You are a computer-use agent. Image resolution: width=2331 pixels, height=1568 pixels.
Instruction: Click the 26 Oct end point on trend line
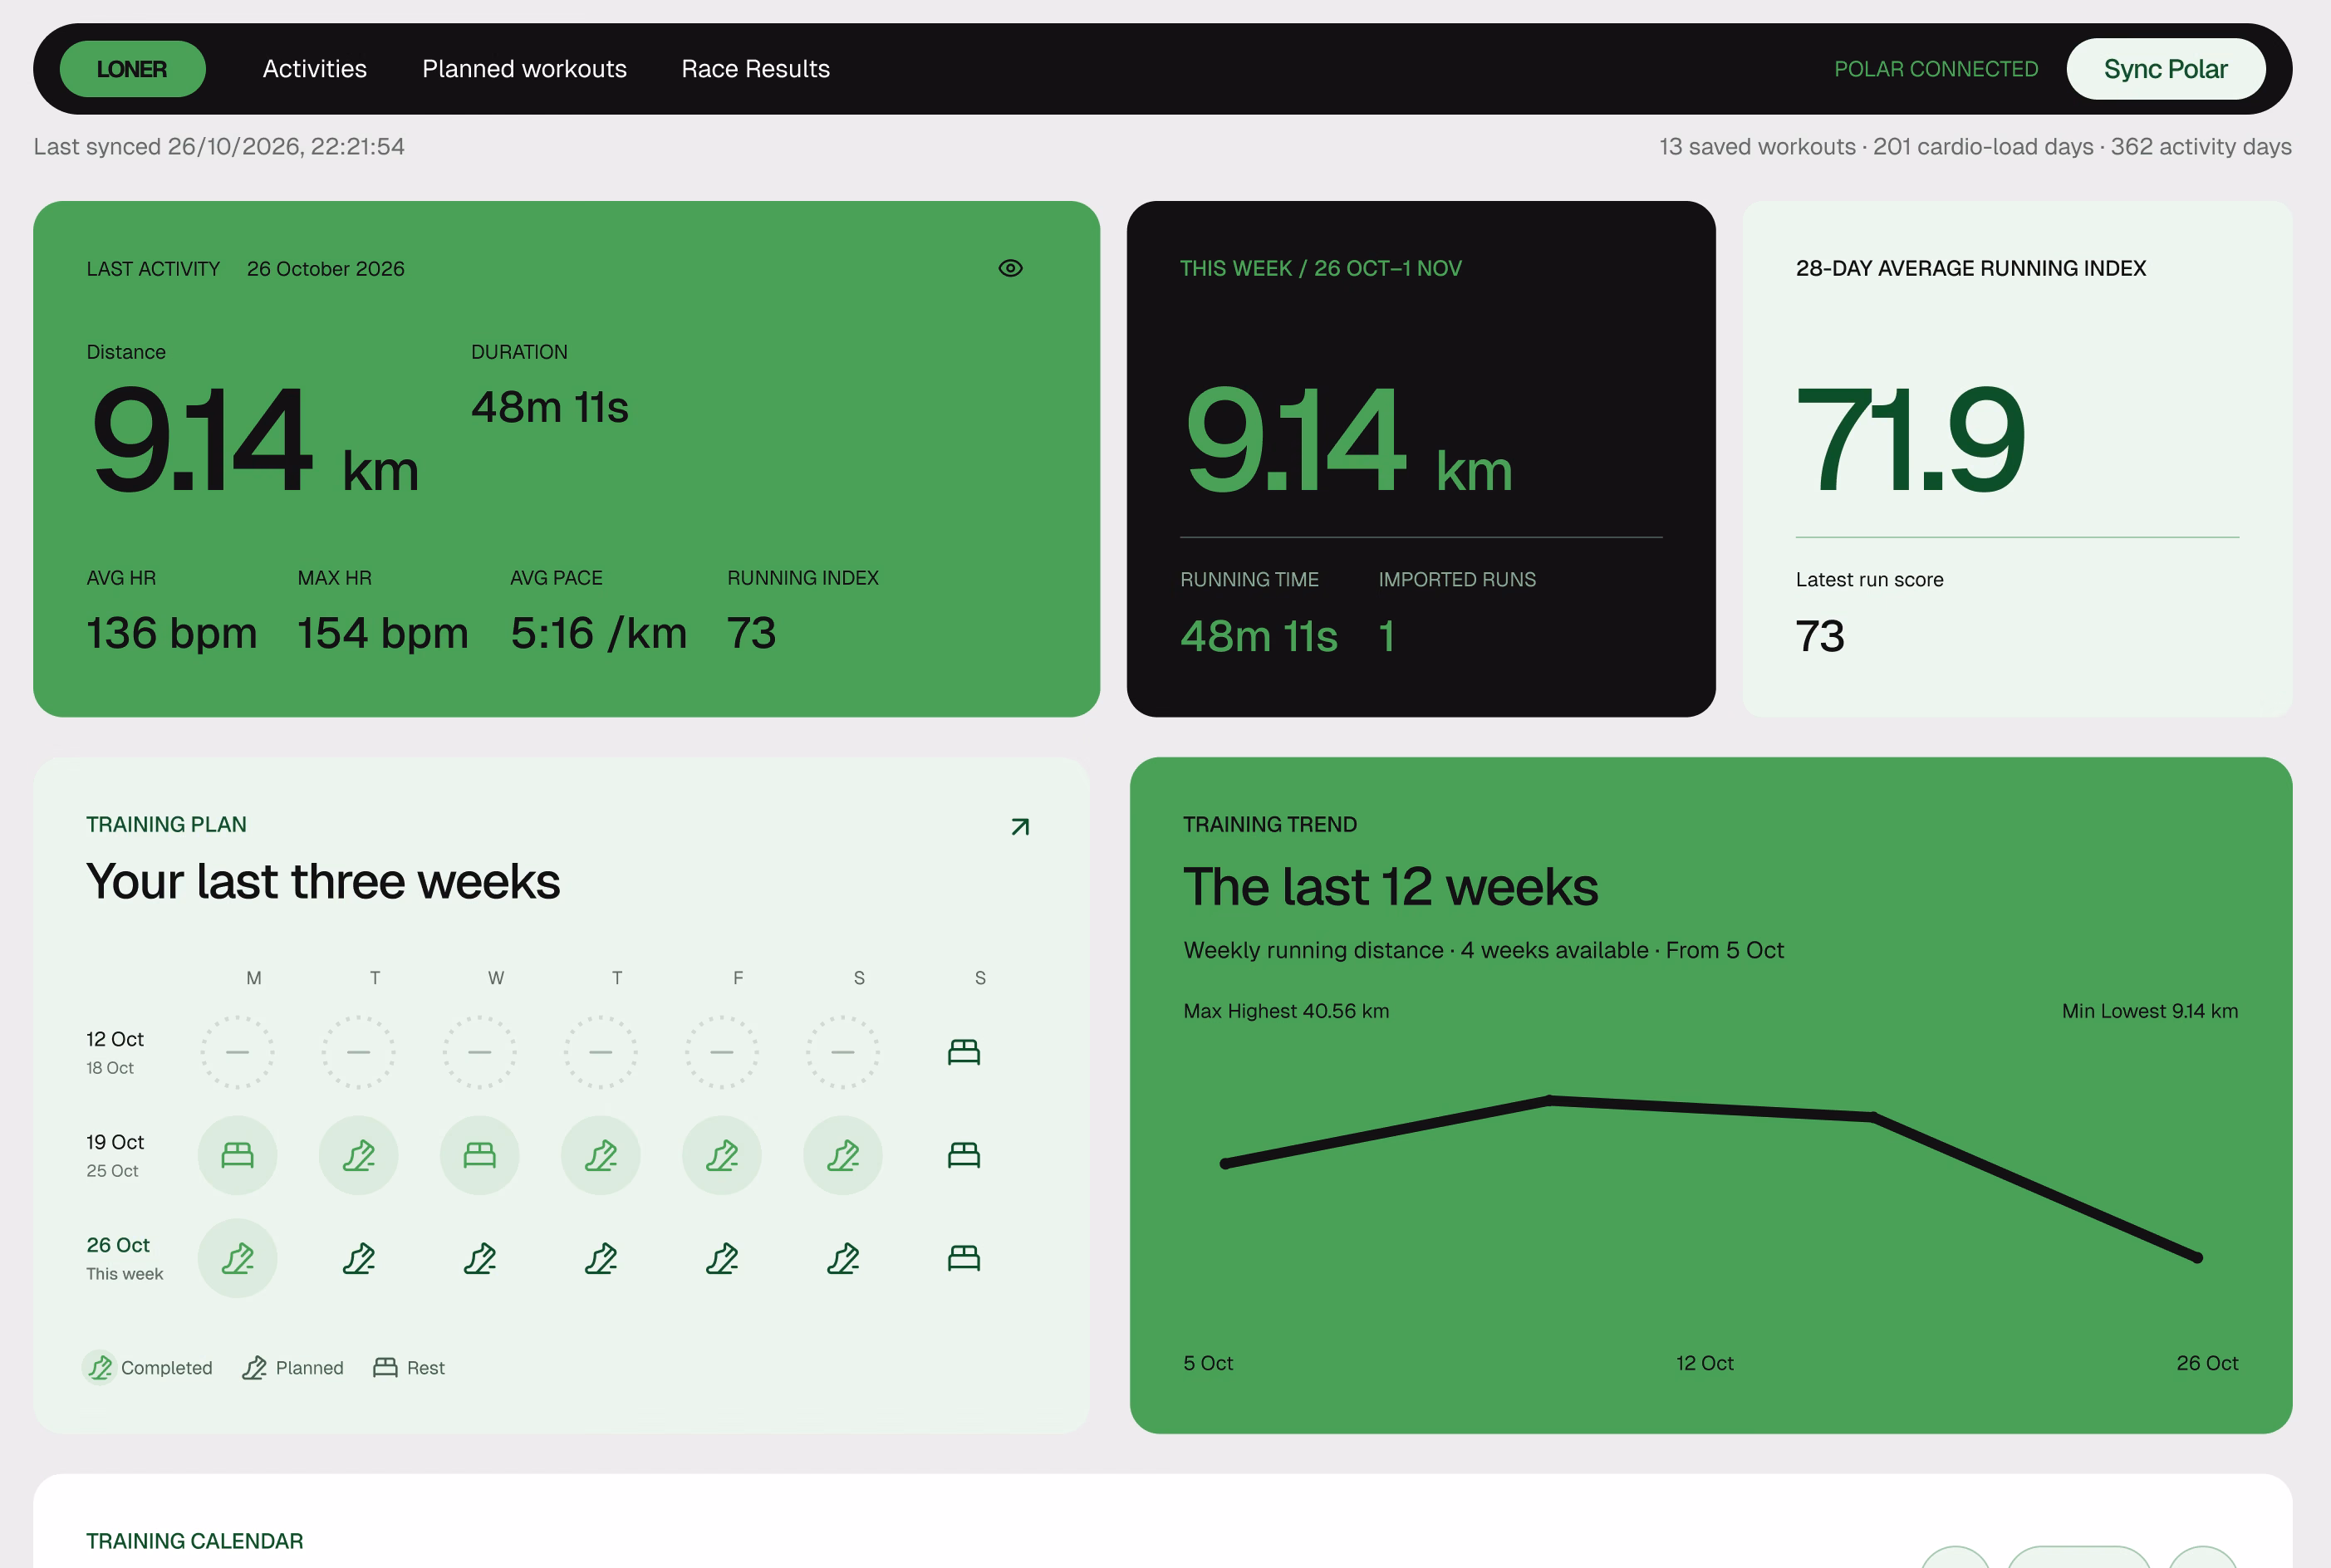[x=2198, y=1258]
